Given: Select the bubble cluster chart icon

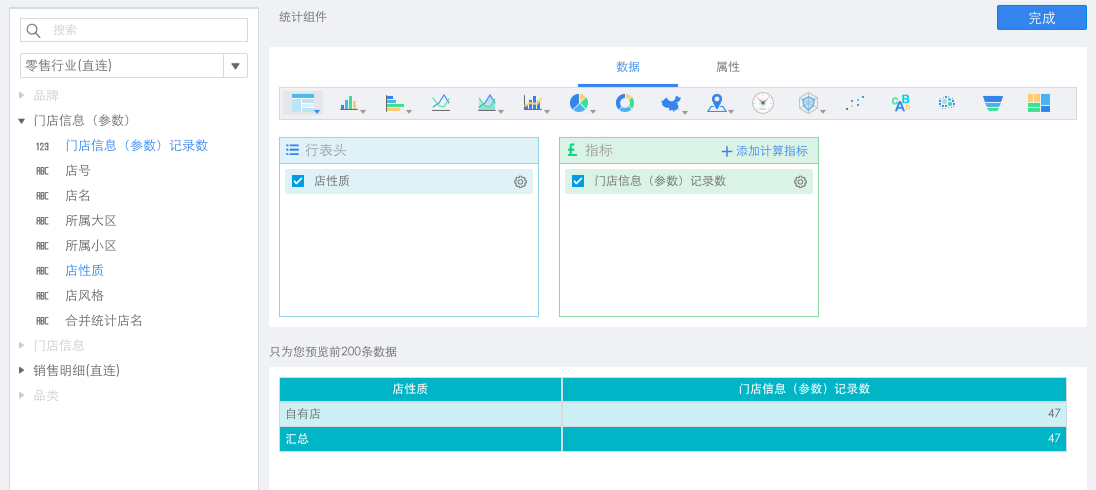Looking at the screenshot, I should click(946, 103).
